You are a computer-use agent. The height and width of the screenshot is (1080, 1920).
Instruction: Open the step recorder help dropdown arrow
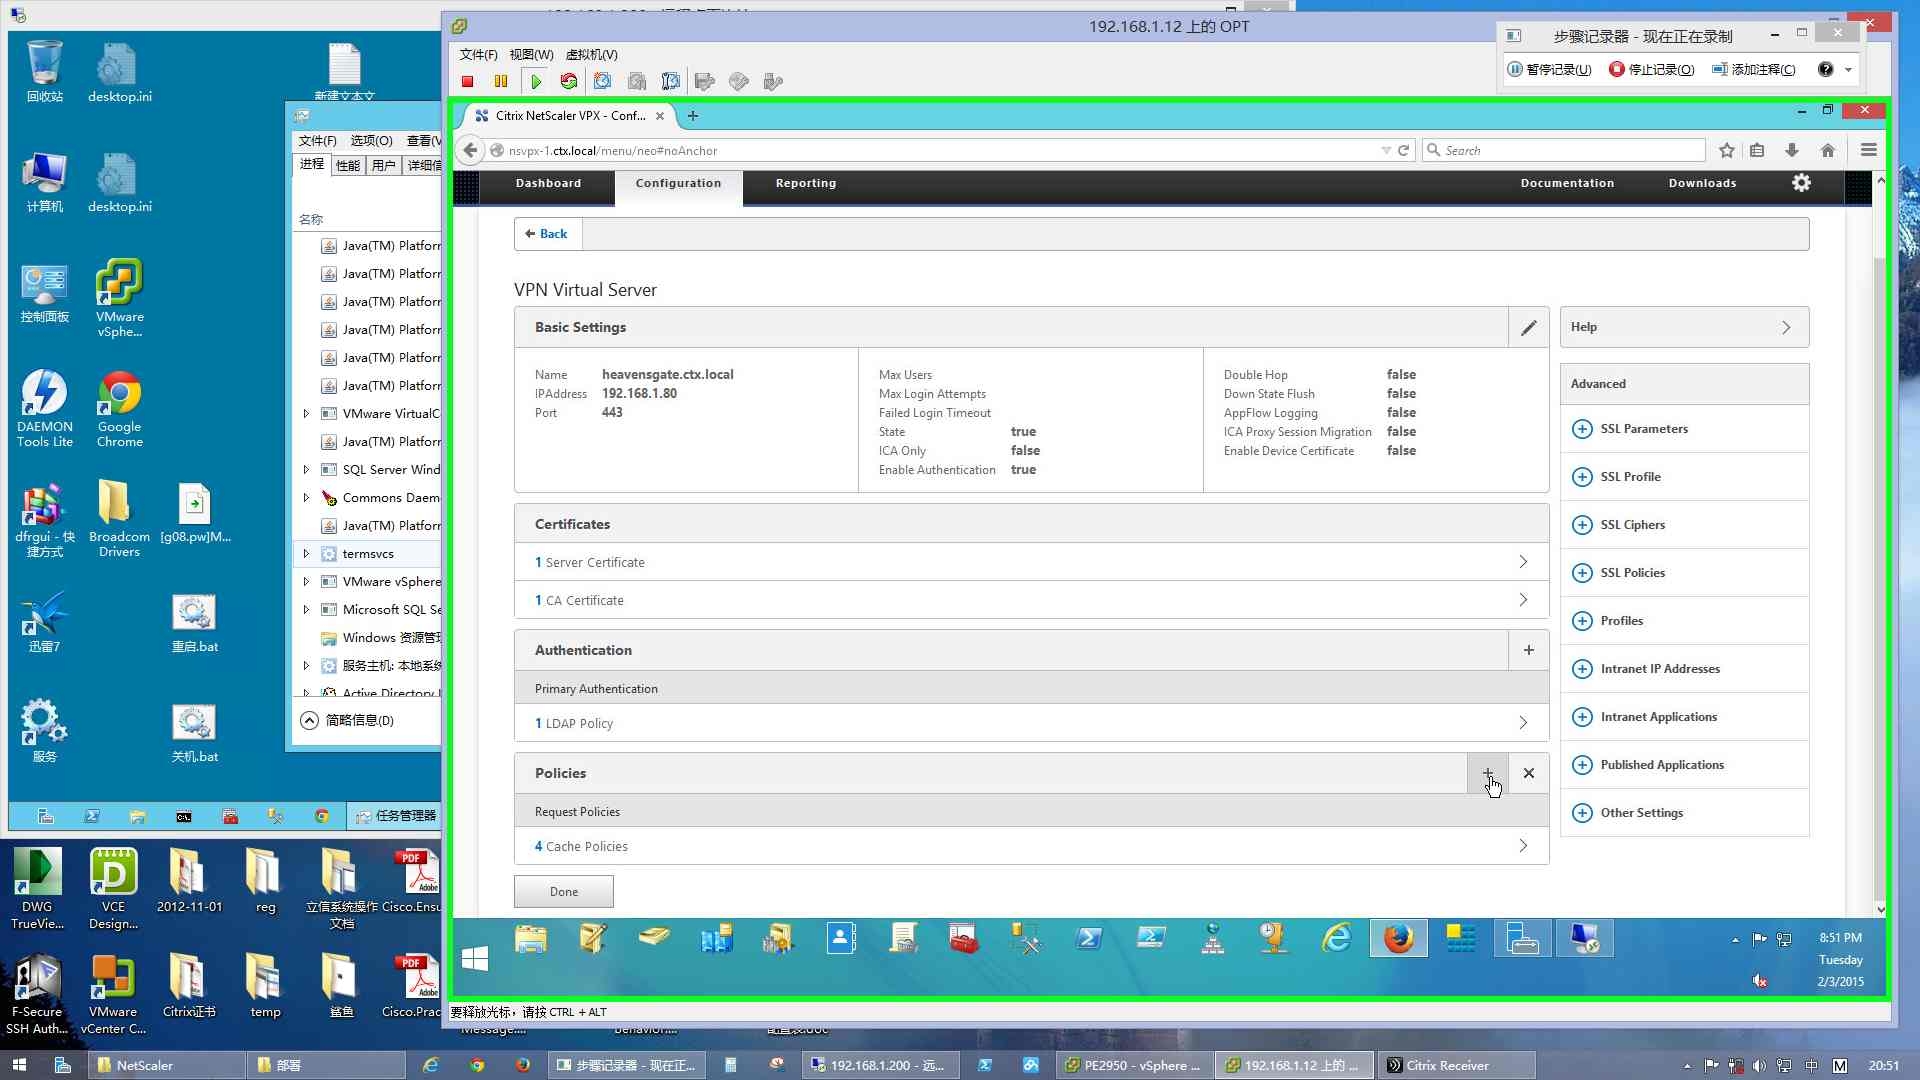pos(1848,70)
